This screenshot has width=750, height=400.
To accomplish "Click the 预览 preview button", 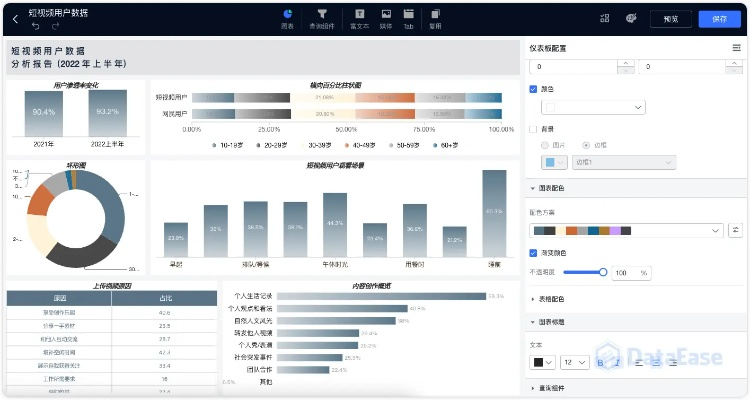I will coord(670,18).
